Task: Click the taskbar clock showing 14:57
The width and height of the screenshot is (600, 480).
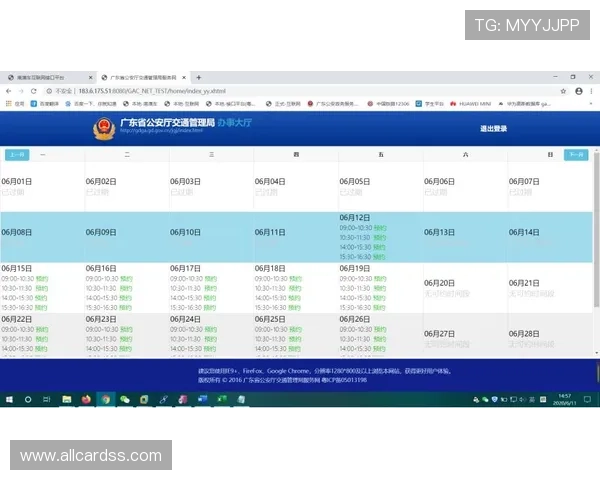Action: point(564,400)
